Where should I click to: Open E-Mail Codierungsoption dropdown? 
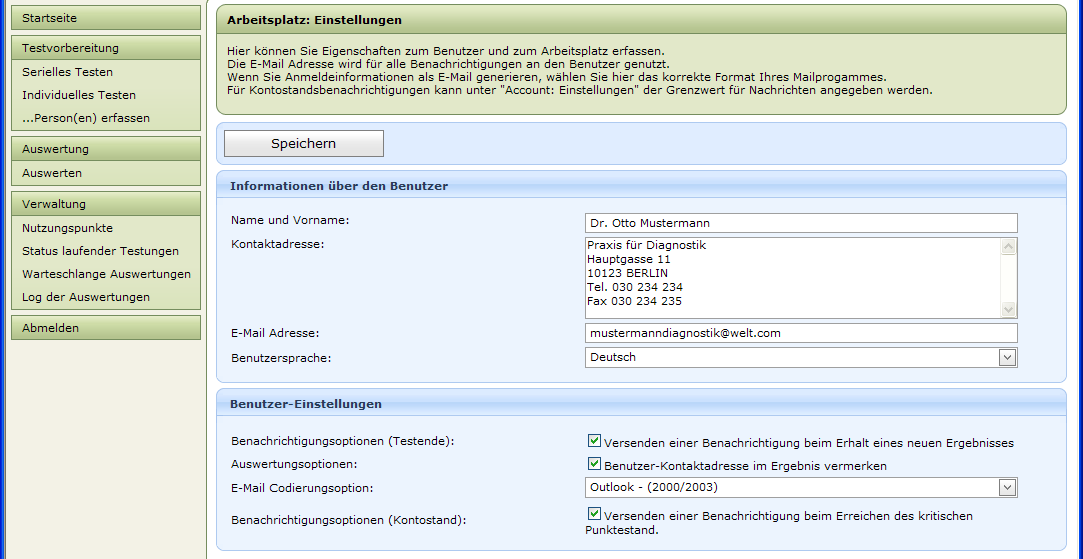(1007, 487)
